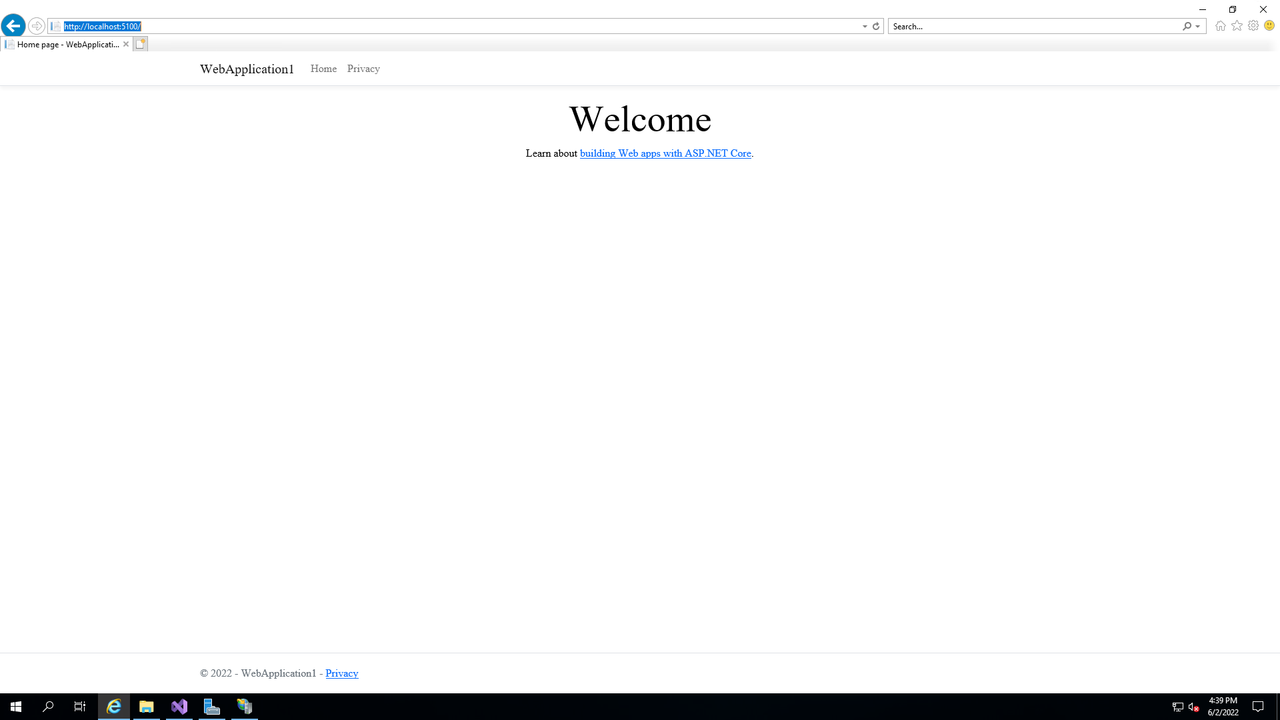Open Favorites with the star icon
1280x720 pixels.
click(x=1237, y=26)
